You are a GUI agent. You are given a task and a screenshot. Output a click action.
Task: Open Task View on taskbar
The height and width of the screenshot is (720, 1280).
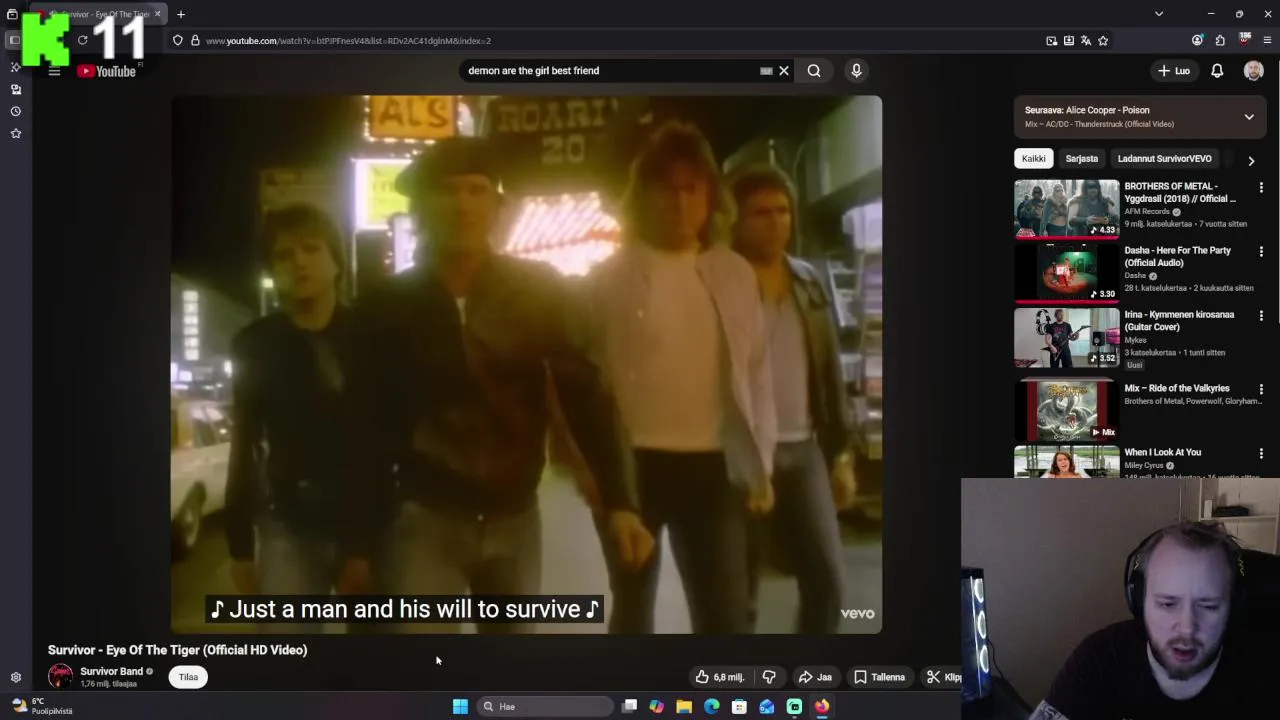[629, 706]
